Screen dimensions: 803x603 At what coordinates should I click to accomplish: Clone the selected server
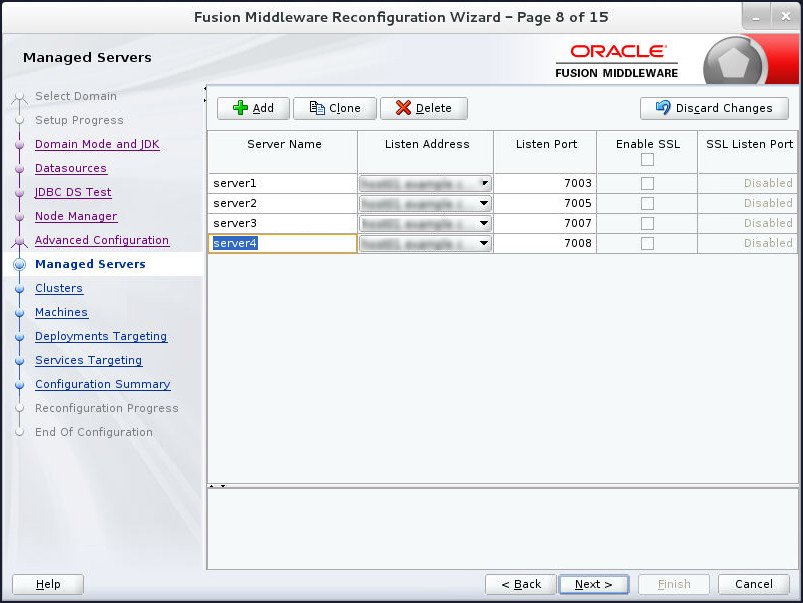click(334, 108)
